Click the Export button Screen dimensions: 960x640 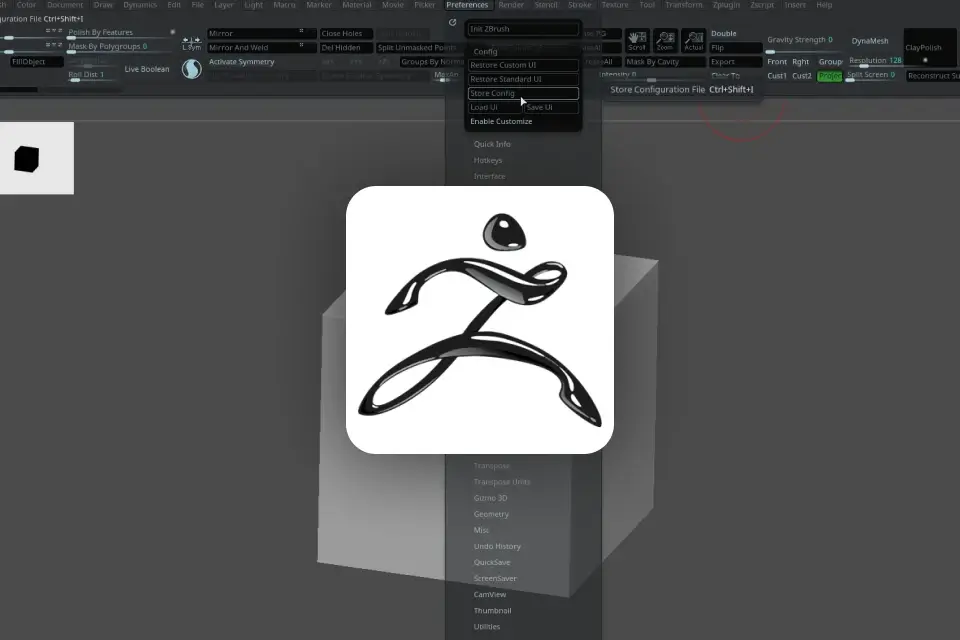click(735, 62)
